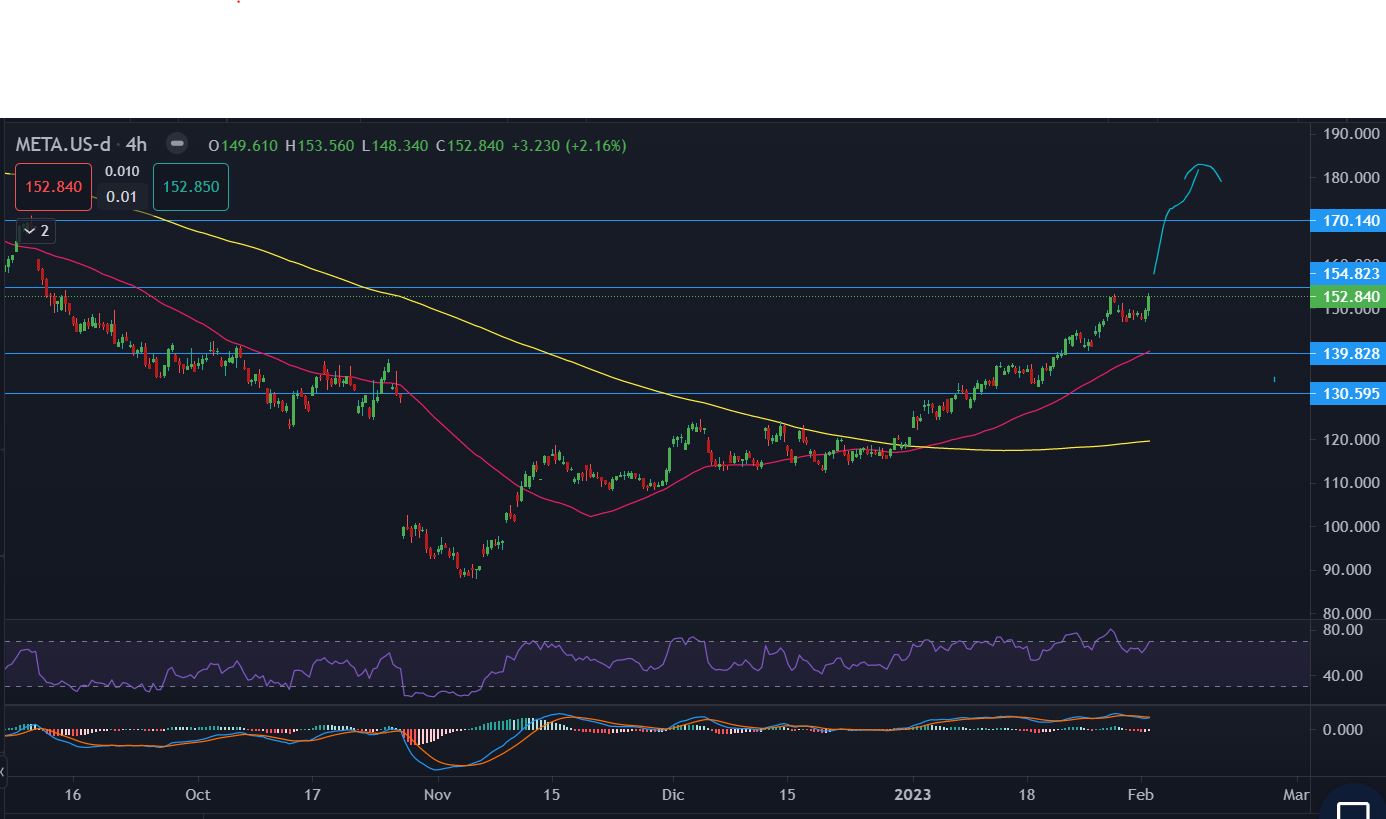1386x819 pixels.
Task: Click the 15 label between Dic and 2023
Action: [x=788, y=795]
